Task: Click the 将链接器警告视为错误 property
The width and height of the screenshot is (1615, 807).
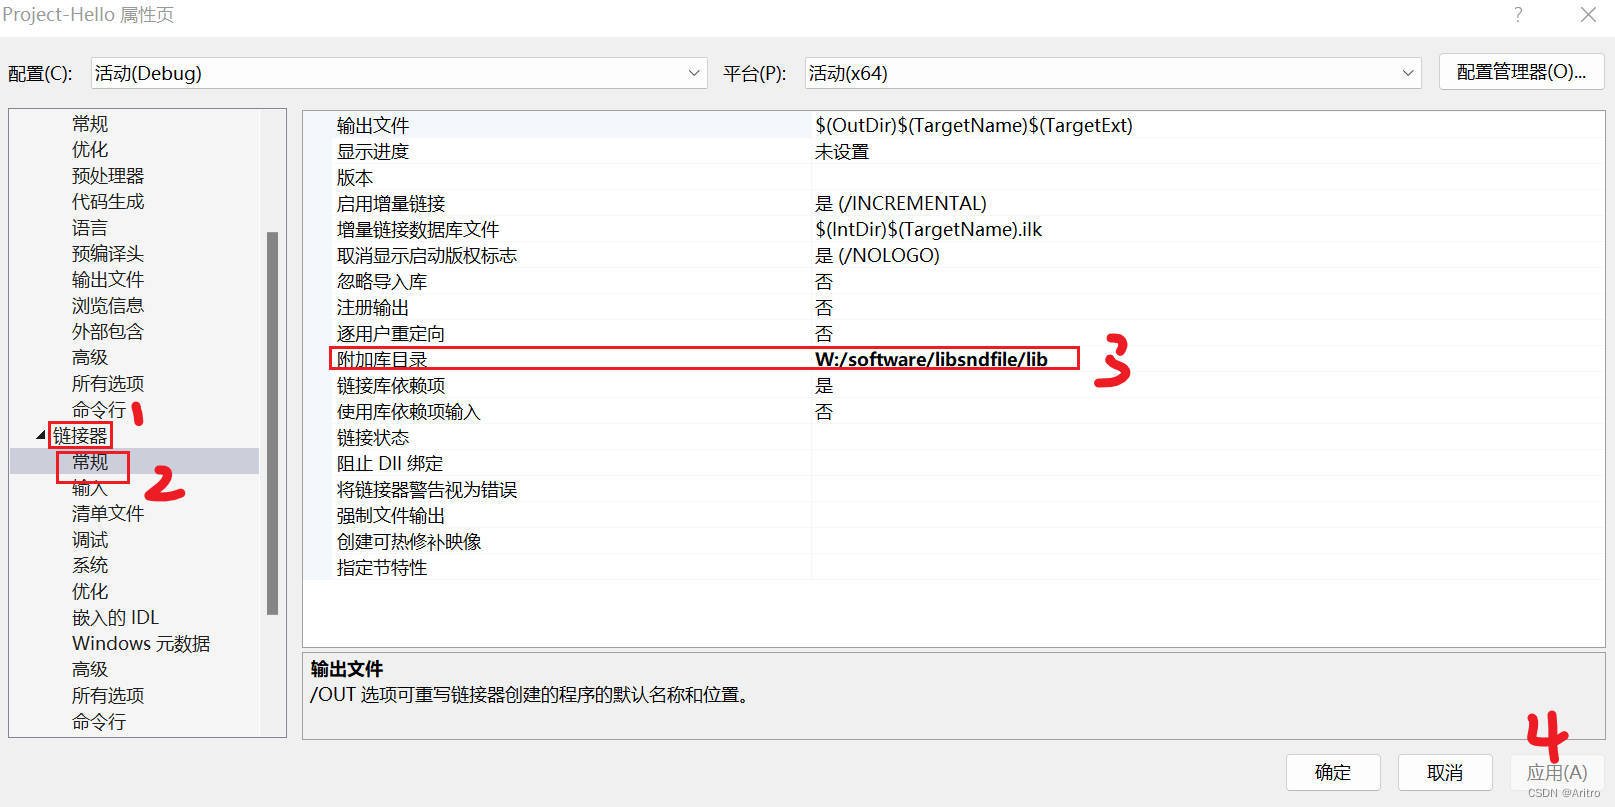Action: (427, 490)
